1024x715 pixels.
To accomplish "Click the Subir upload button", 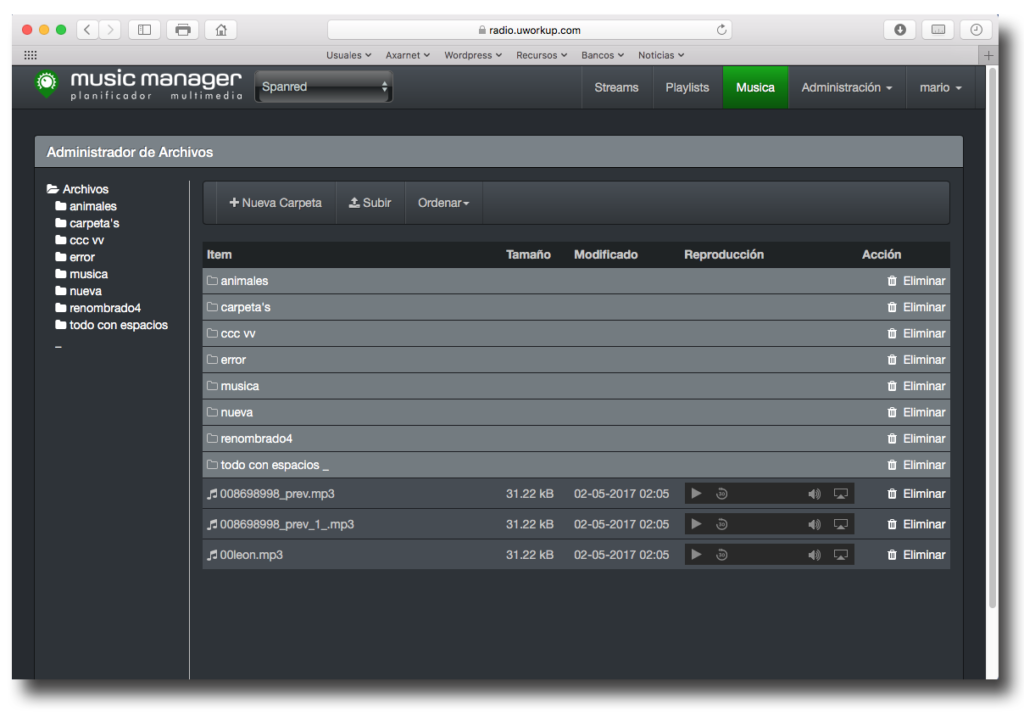I will [x=370, y=203].
